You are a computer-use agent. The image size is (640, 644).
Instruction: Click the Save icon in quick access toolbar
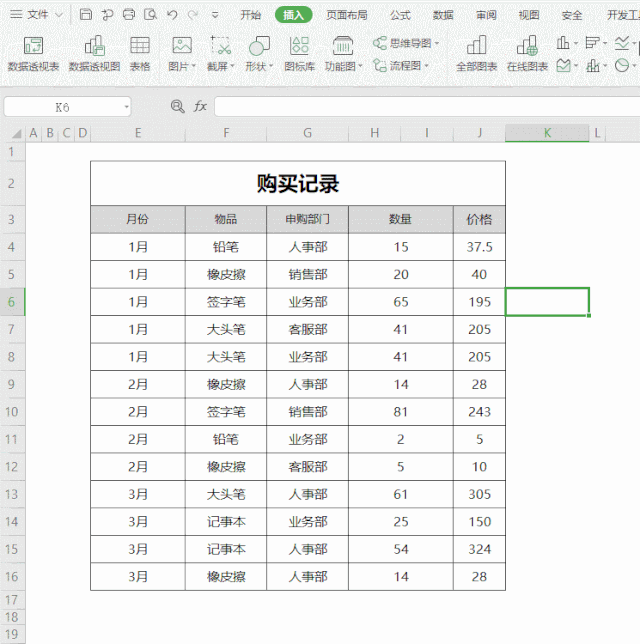pos(86,15)
